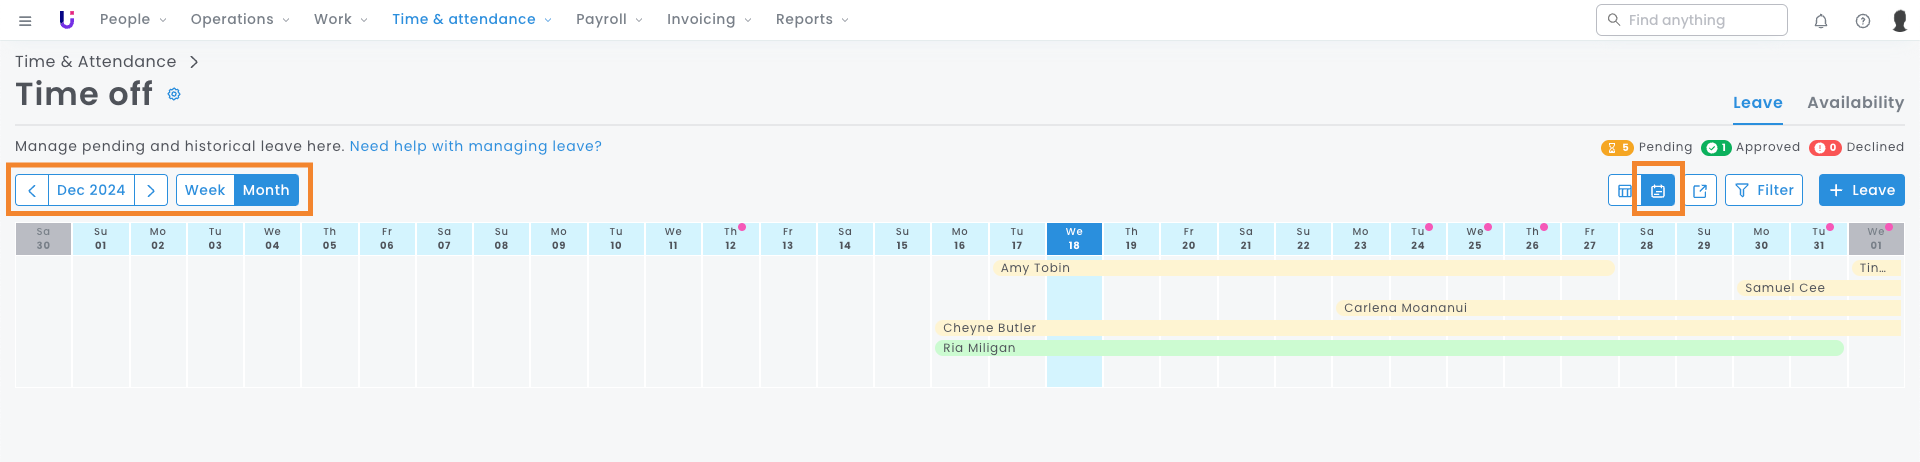Open the help question mark icon

(x=1863, y=20)
